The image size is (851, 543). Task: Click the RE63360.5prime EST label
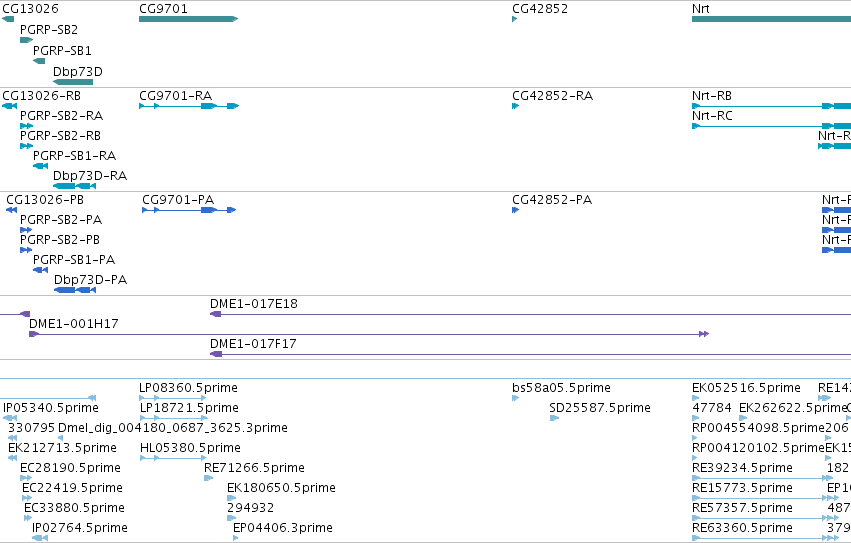tap(742, 528)
